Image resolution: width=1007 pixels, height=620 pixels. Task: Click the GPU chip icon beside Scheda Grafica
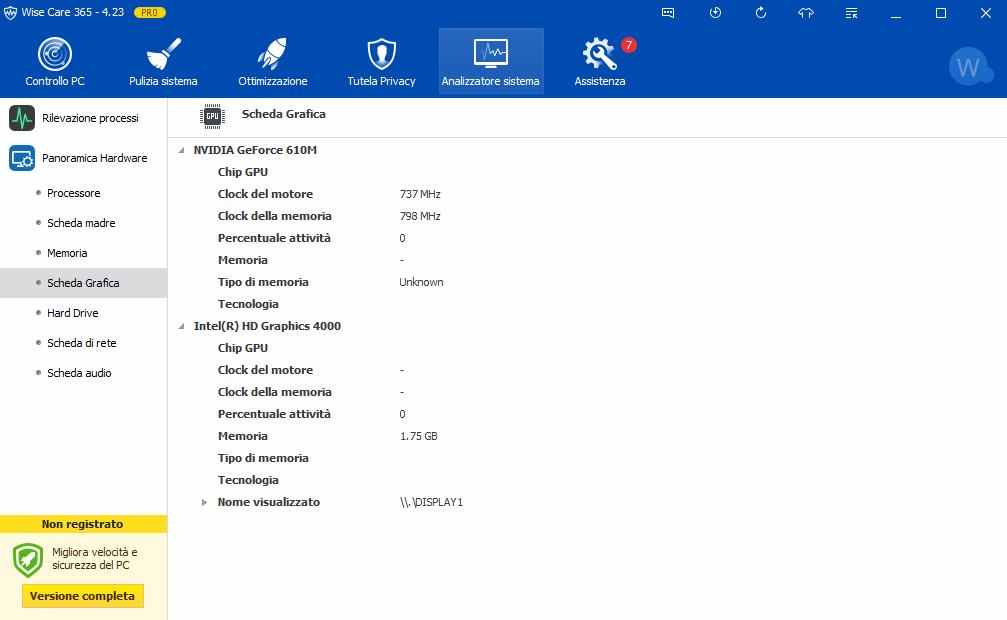tap(212, 116)
